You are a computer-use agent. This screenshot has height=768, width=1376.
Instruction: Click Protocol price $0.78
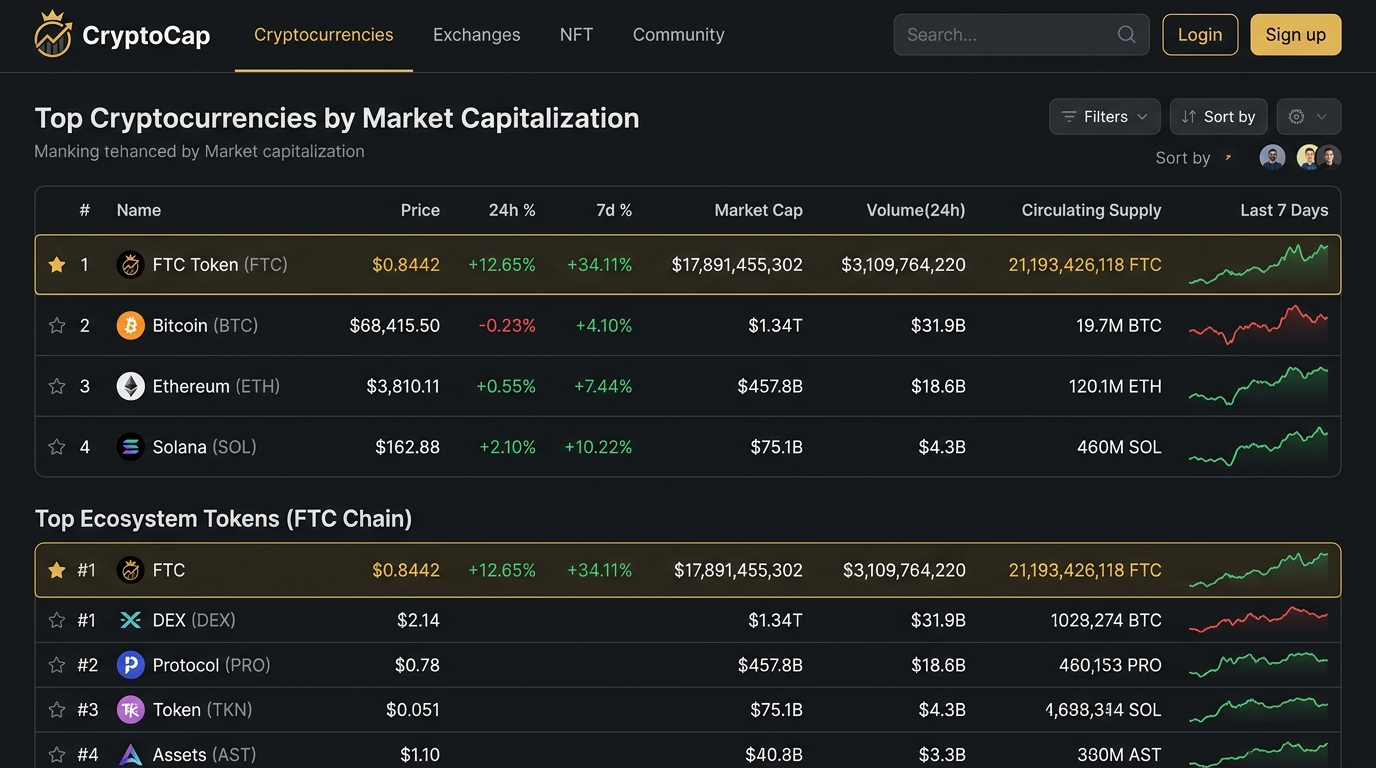[x=417, y=665]
